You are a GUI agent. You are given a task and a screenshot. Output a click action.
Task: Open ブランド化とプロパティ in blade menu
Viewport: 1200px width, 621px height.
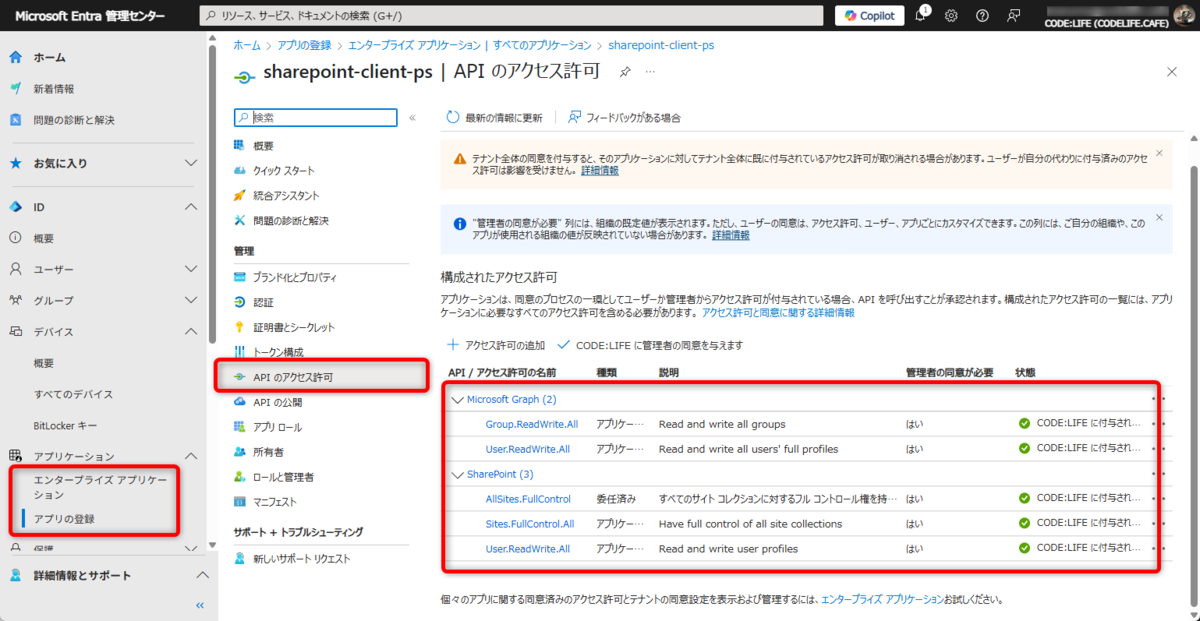[x=294, y=277]
